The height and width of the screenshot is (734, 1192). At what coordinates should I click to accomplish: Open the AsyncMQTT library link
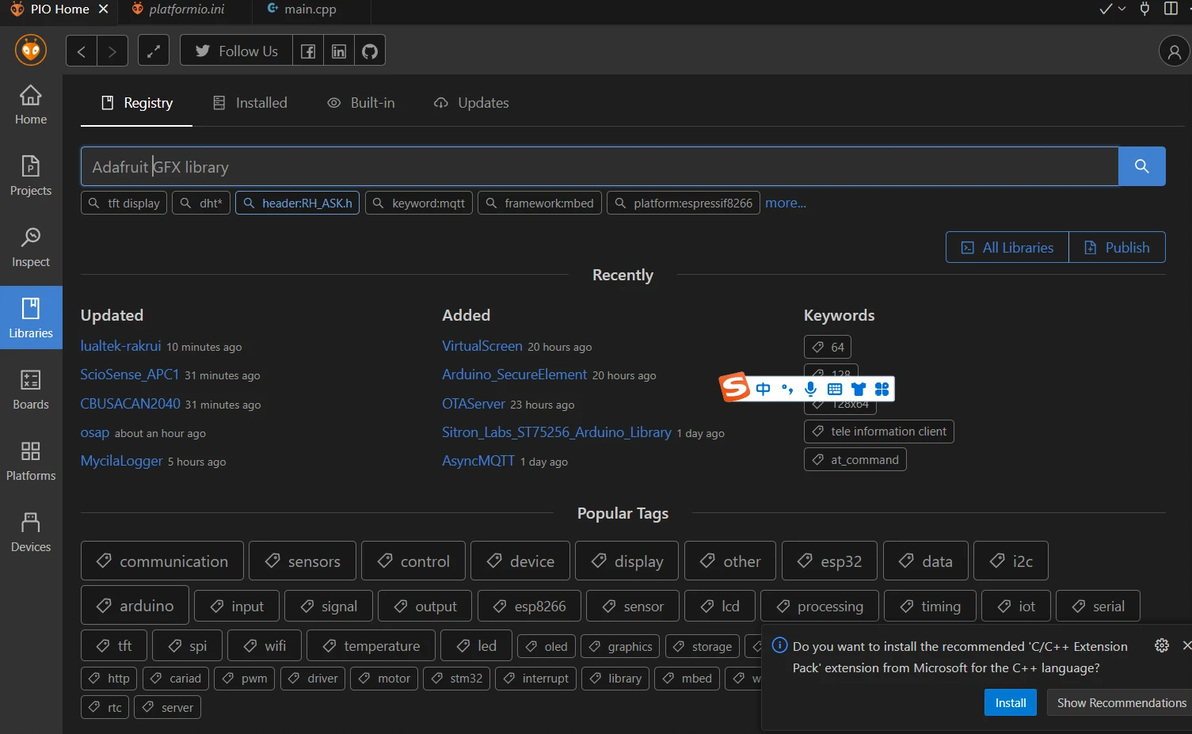click(478, 460)
